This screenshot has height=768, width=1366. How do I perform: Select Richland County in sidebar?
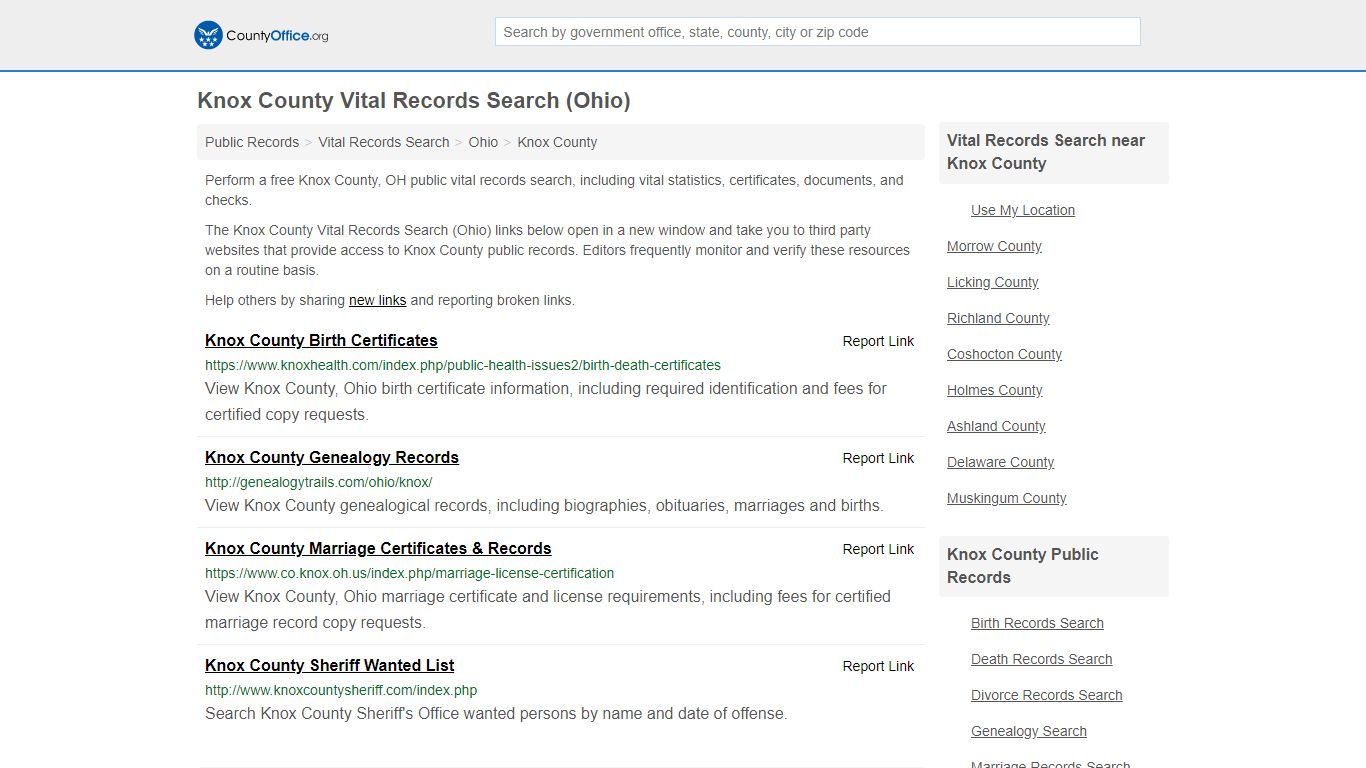pyautogui.click(x=998, y=318)
